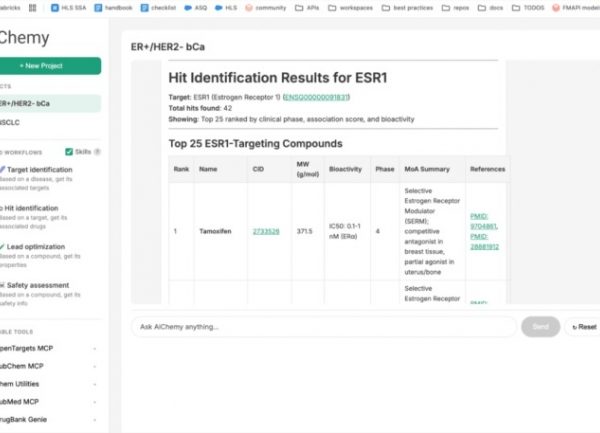This screenshot has height=433, width=600.
Task: Open the APIs bookmark folder
Action: click(307, 8)
